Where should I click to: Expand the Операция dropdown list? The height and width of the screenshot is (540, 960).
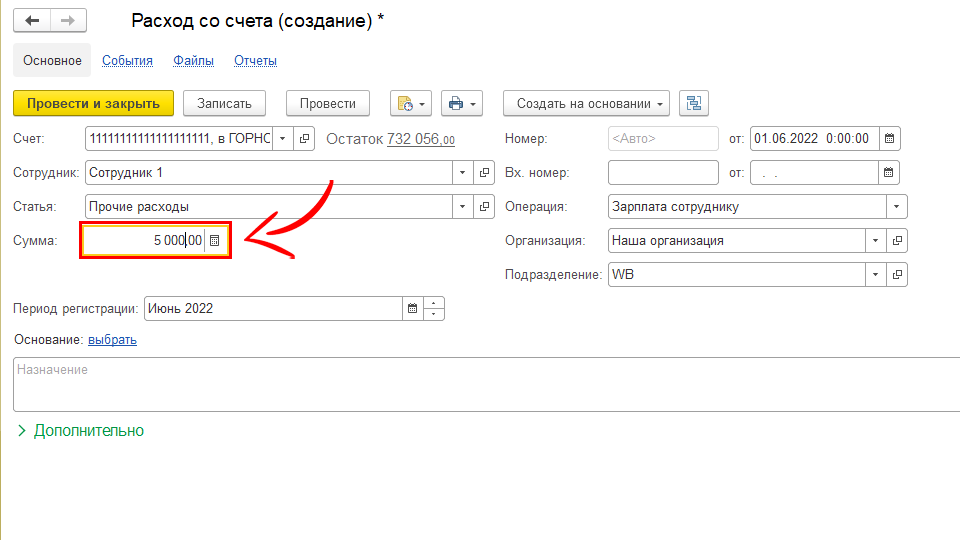click(896, 207)
